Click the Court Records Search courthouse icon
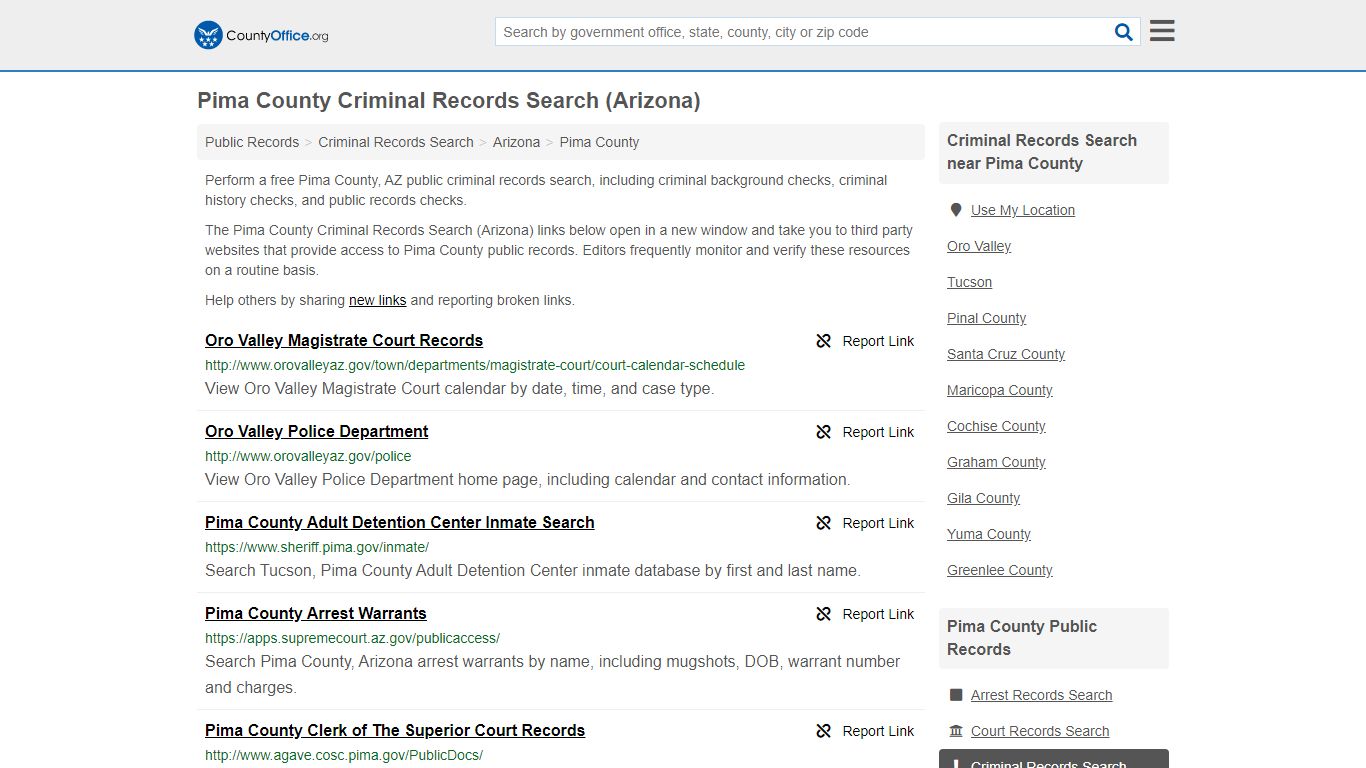This screenshot has width=1366, height=768. pyautogui.click(x=956, y=731)
